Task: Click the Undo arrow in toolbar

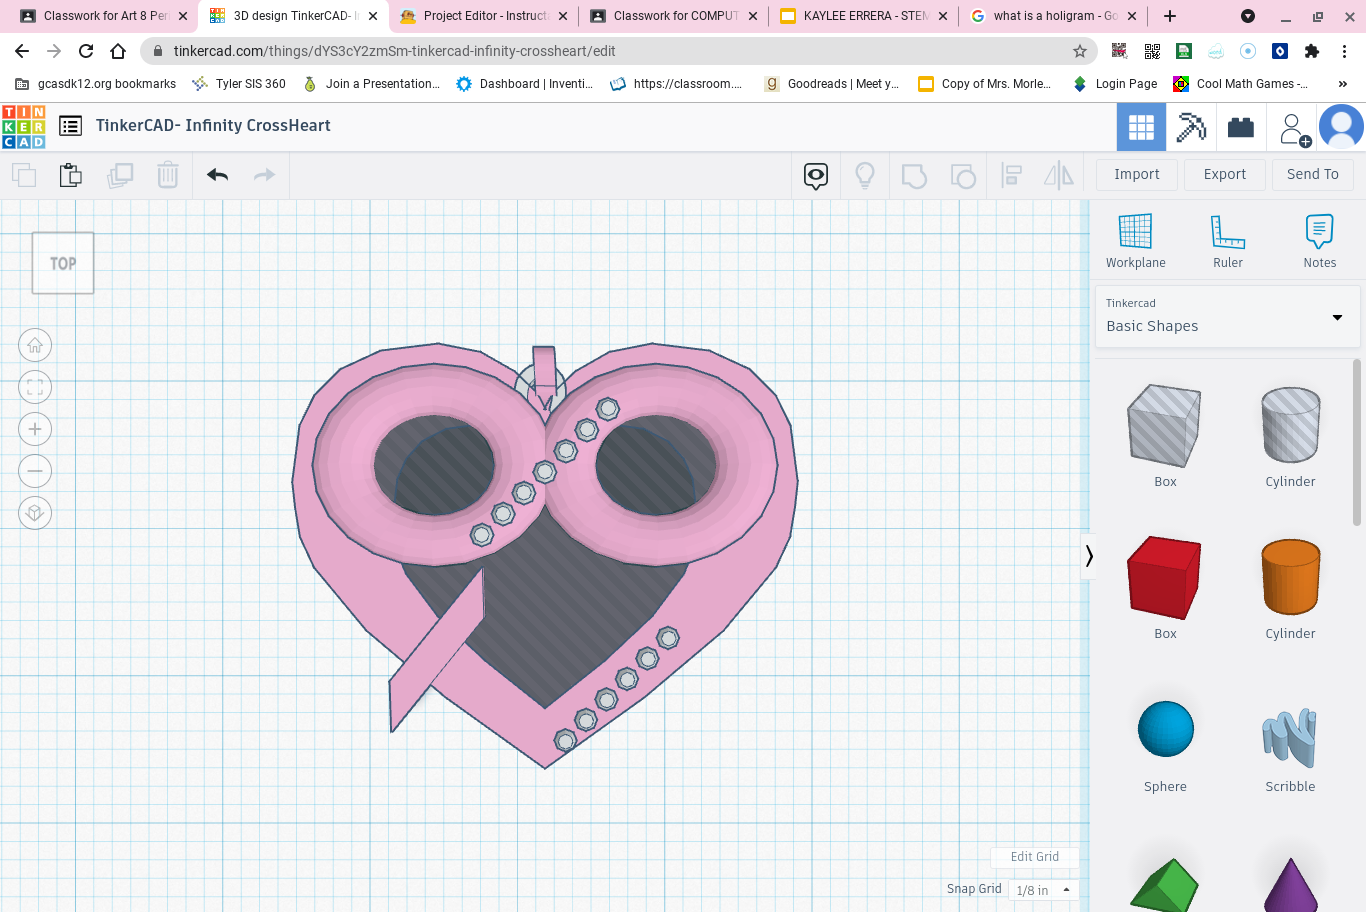Action: coord(218,175)
